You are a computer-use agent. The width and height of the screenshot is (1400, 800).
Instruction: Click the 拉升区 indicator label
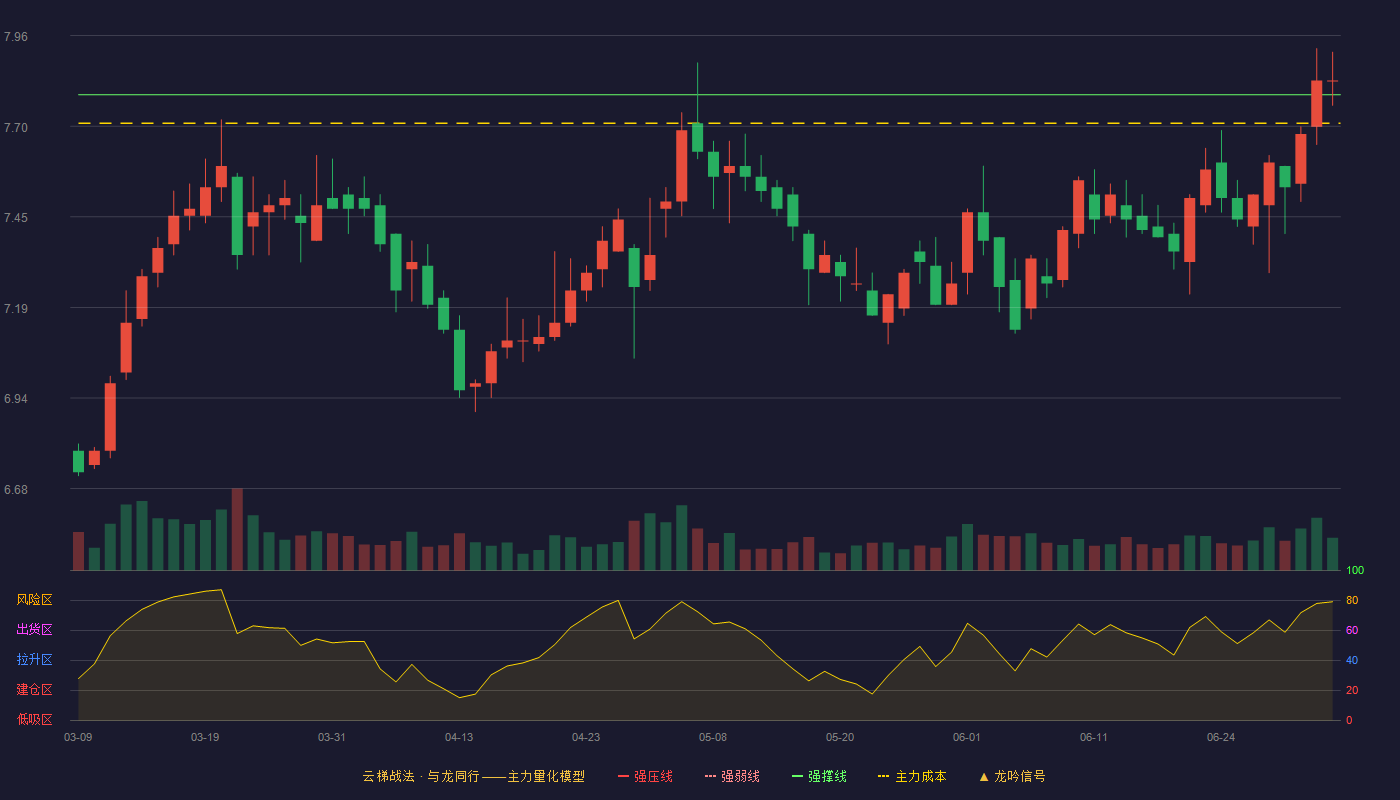tap(34, 660)
